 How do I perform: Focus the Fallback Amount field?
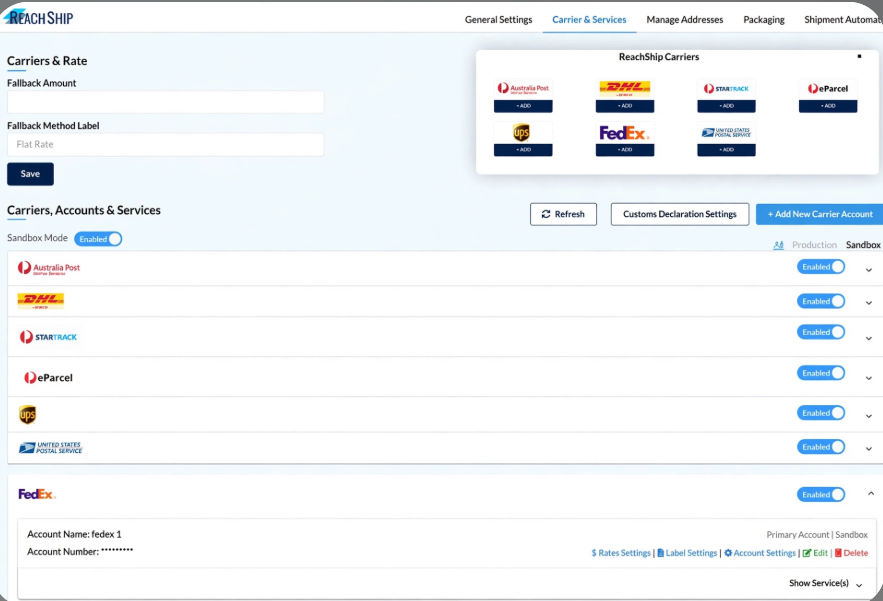coord(166,102)
